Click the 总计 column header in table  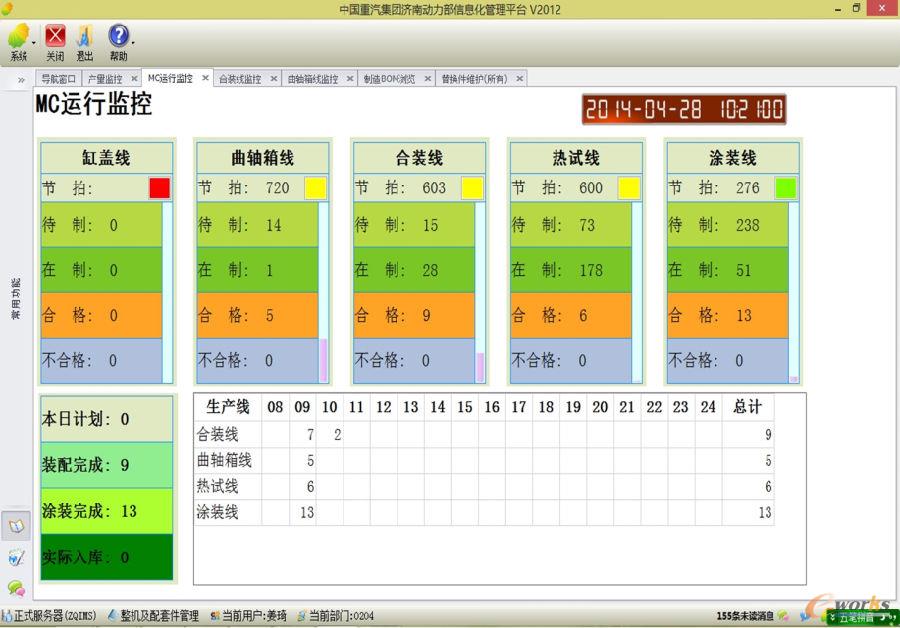coord(747,407)
